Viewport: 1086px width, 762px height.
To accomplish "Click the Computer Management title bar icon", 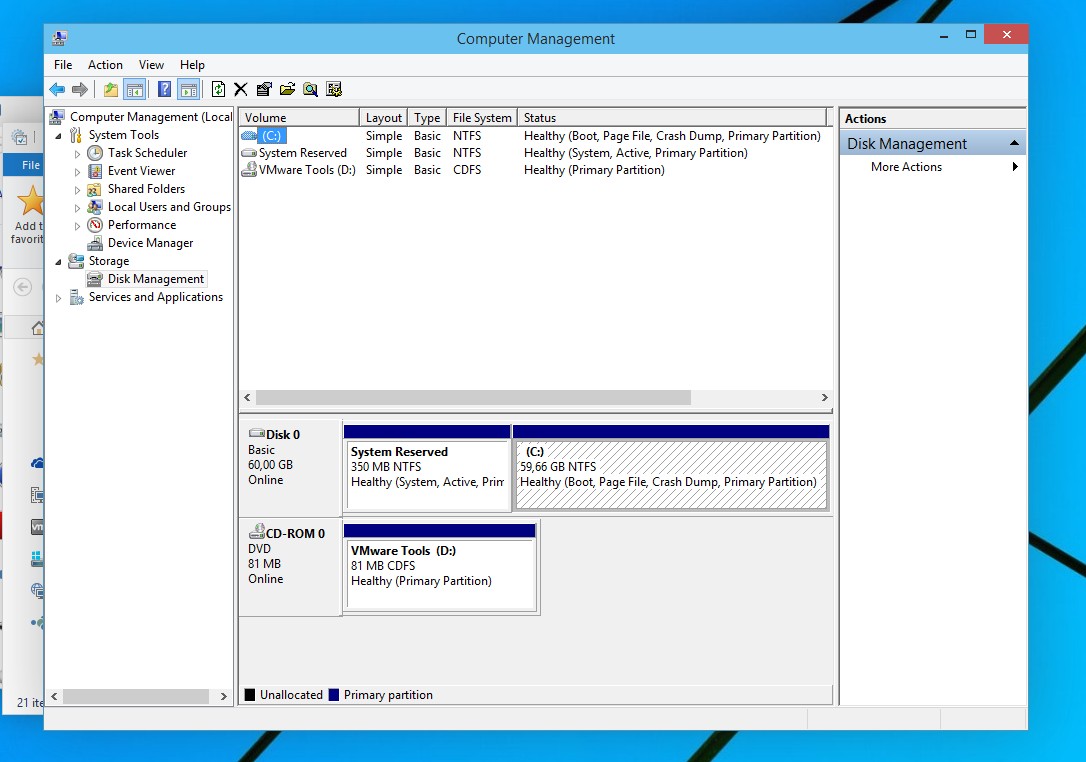I will click(x=60, y=38).
